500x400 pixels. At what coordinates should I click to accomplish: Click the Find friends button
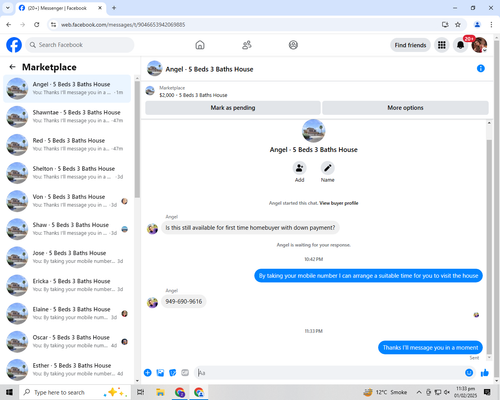(x=410, y=45)
